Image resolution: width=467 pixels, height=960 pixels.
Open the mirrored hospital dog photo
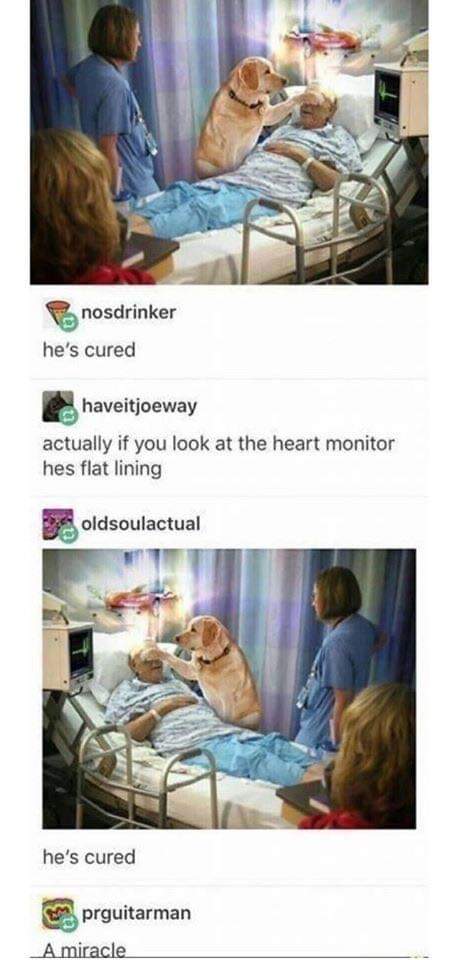[229, 689]
